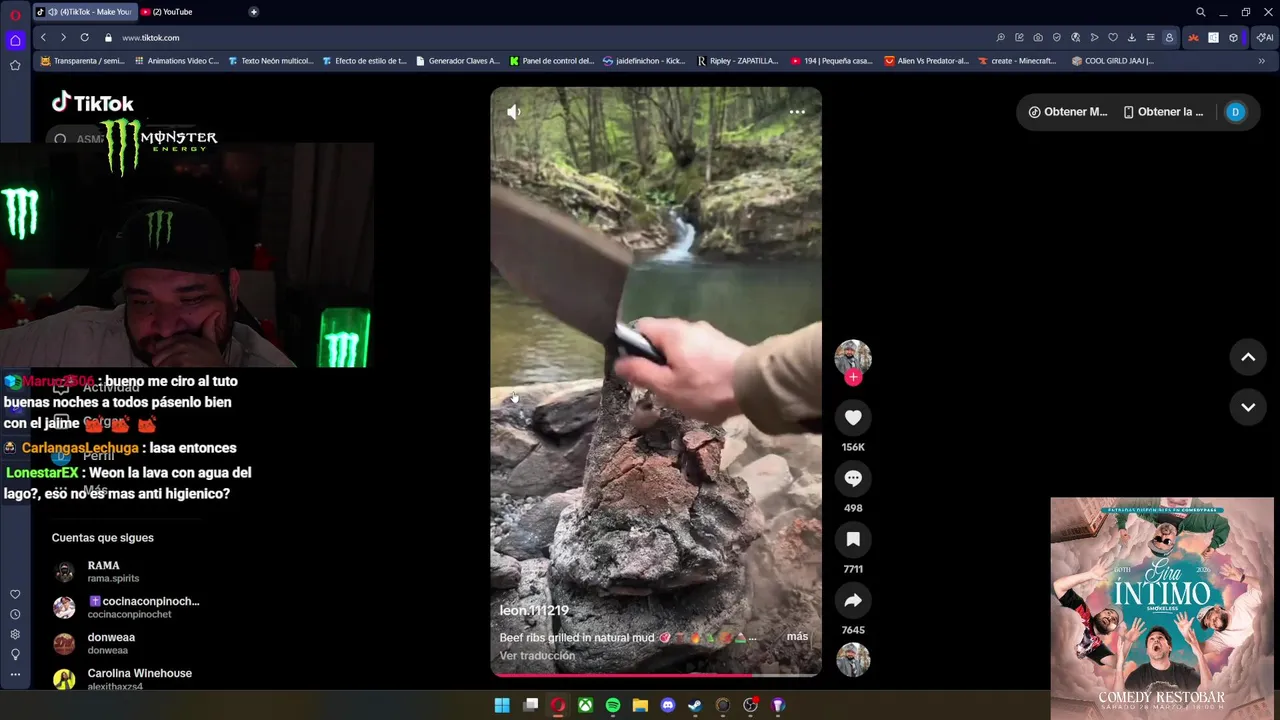Open the blue 'D' profile avatar

coord(1235,112)
